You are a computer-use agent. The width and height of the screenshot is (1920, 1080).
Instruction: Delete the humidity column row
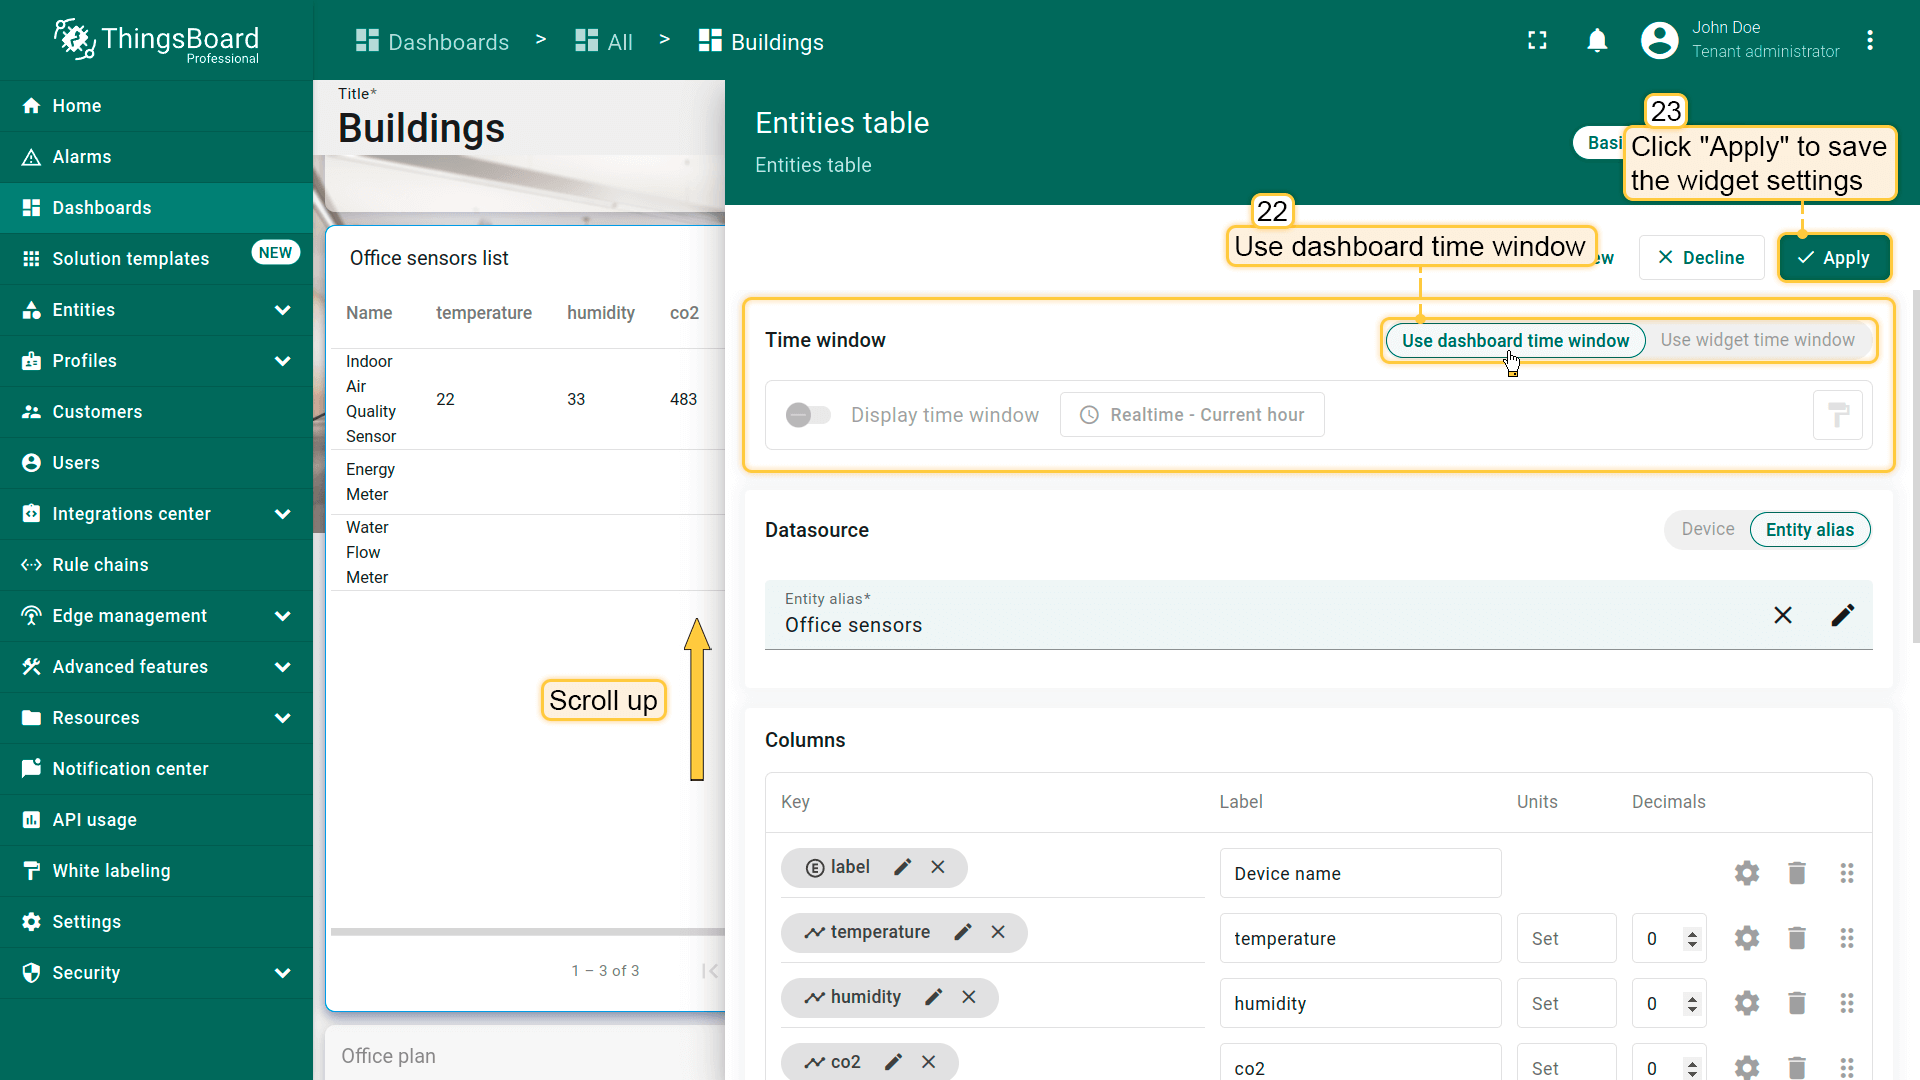[1796, 1003]
